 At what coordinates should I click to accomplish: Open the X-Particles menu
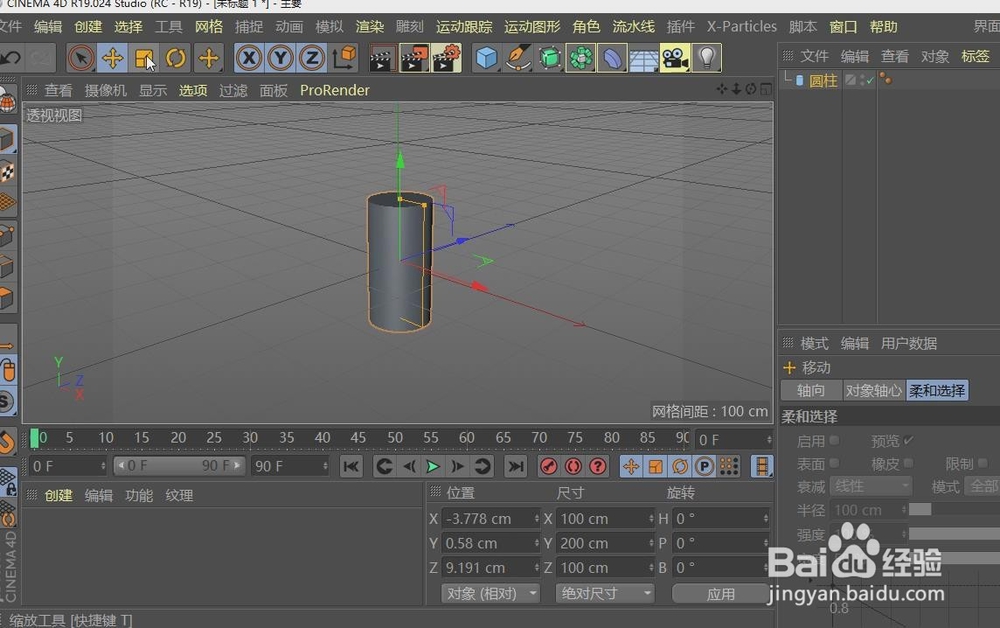(742, 27)
